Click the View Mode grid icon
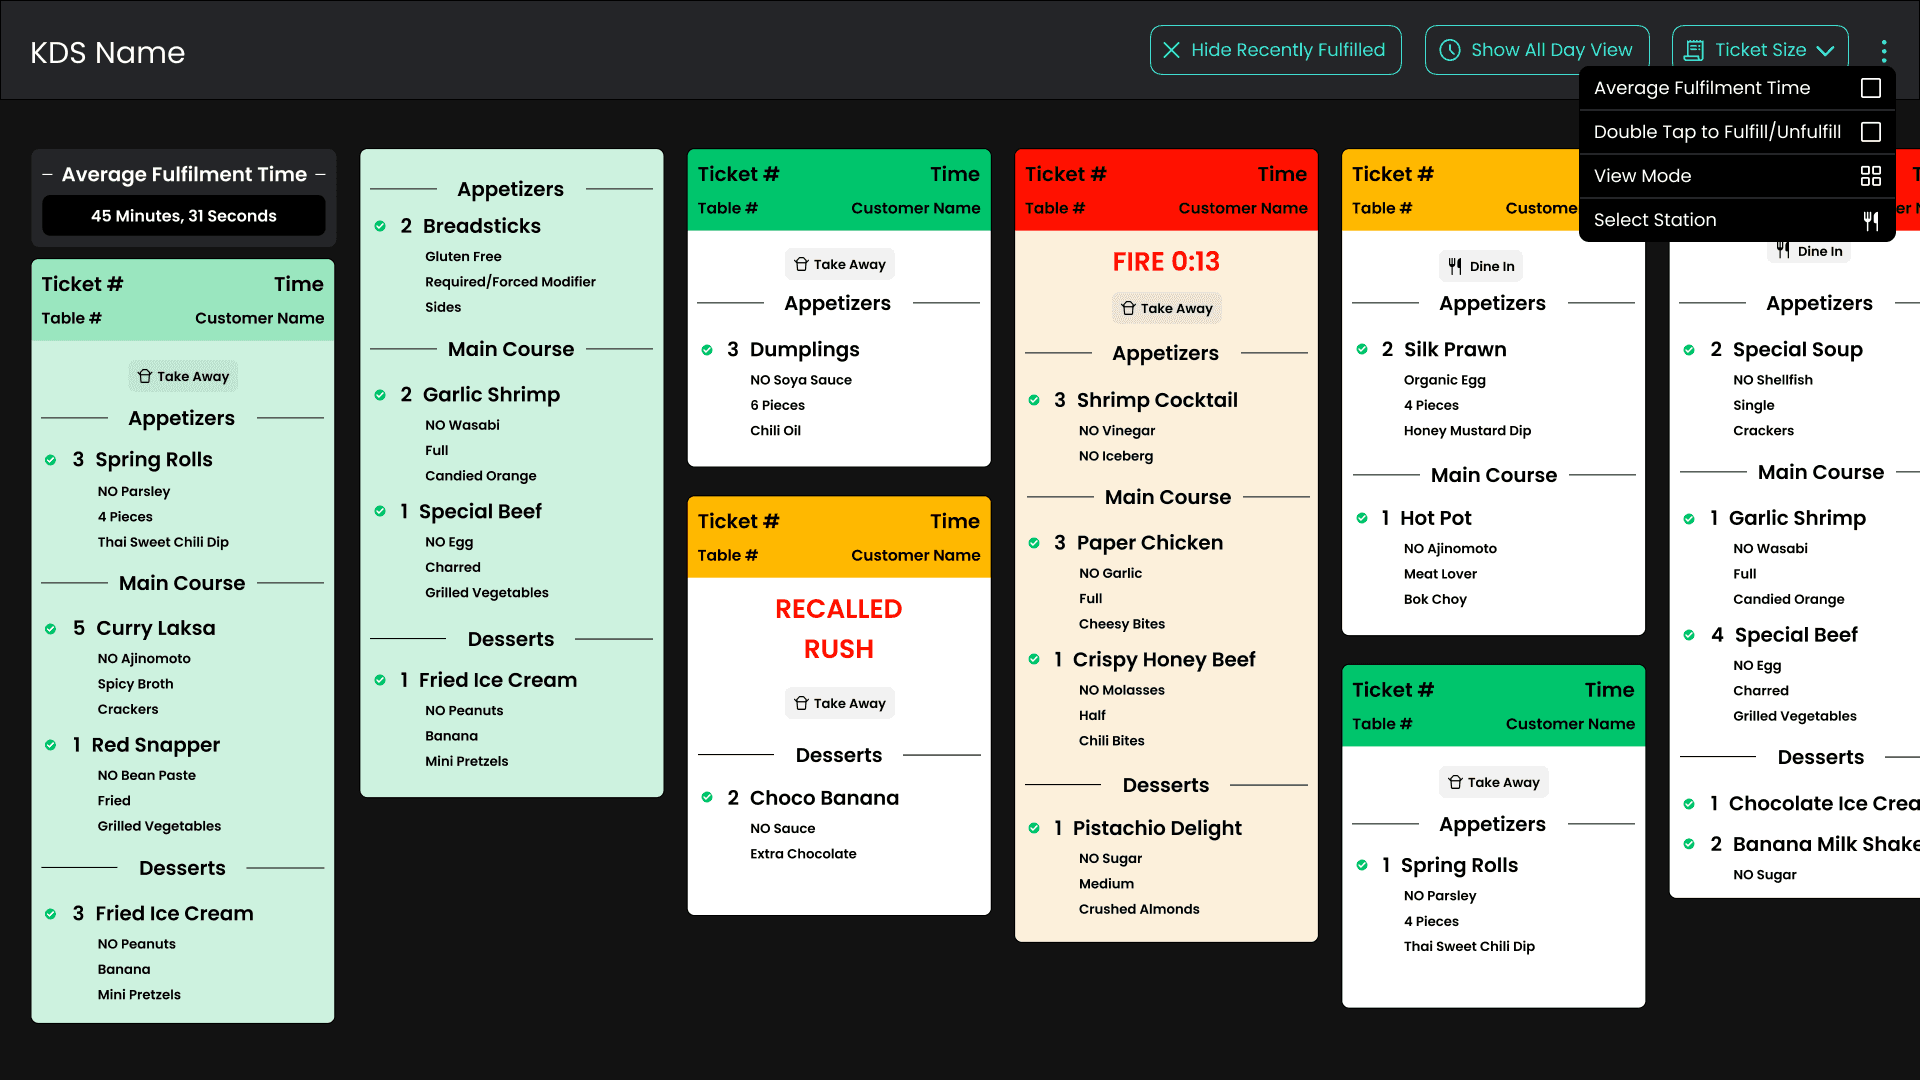This screenshot has width=1920, height=1080. pyautogui.click(x=1870, y=176)
